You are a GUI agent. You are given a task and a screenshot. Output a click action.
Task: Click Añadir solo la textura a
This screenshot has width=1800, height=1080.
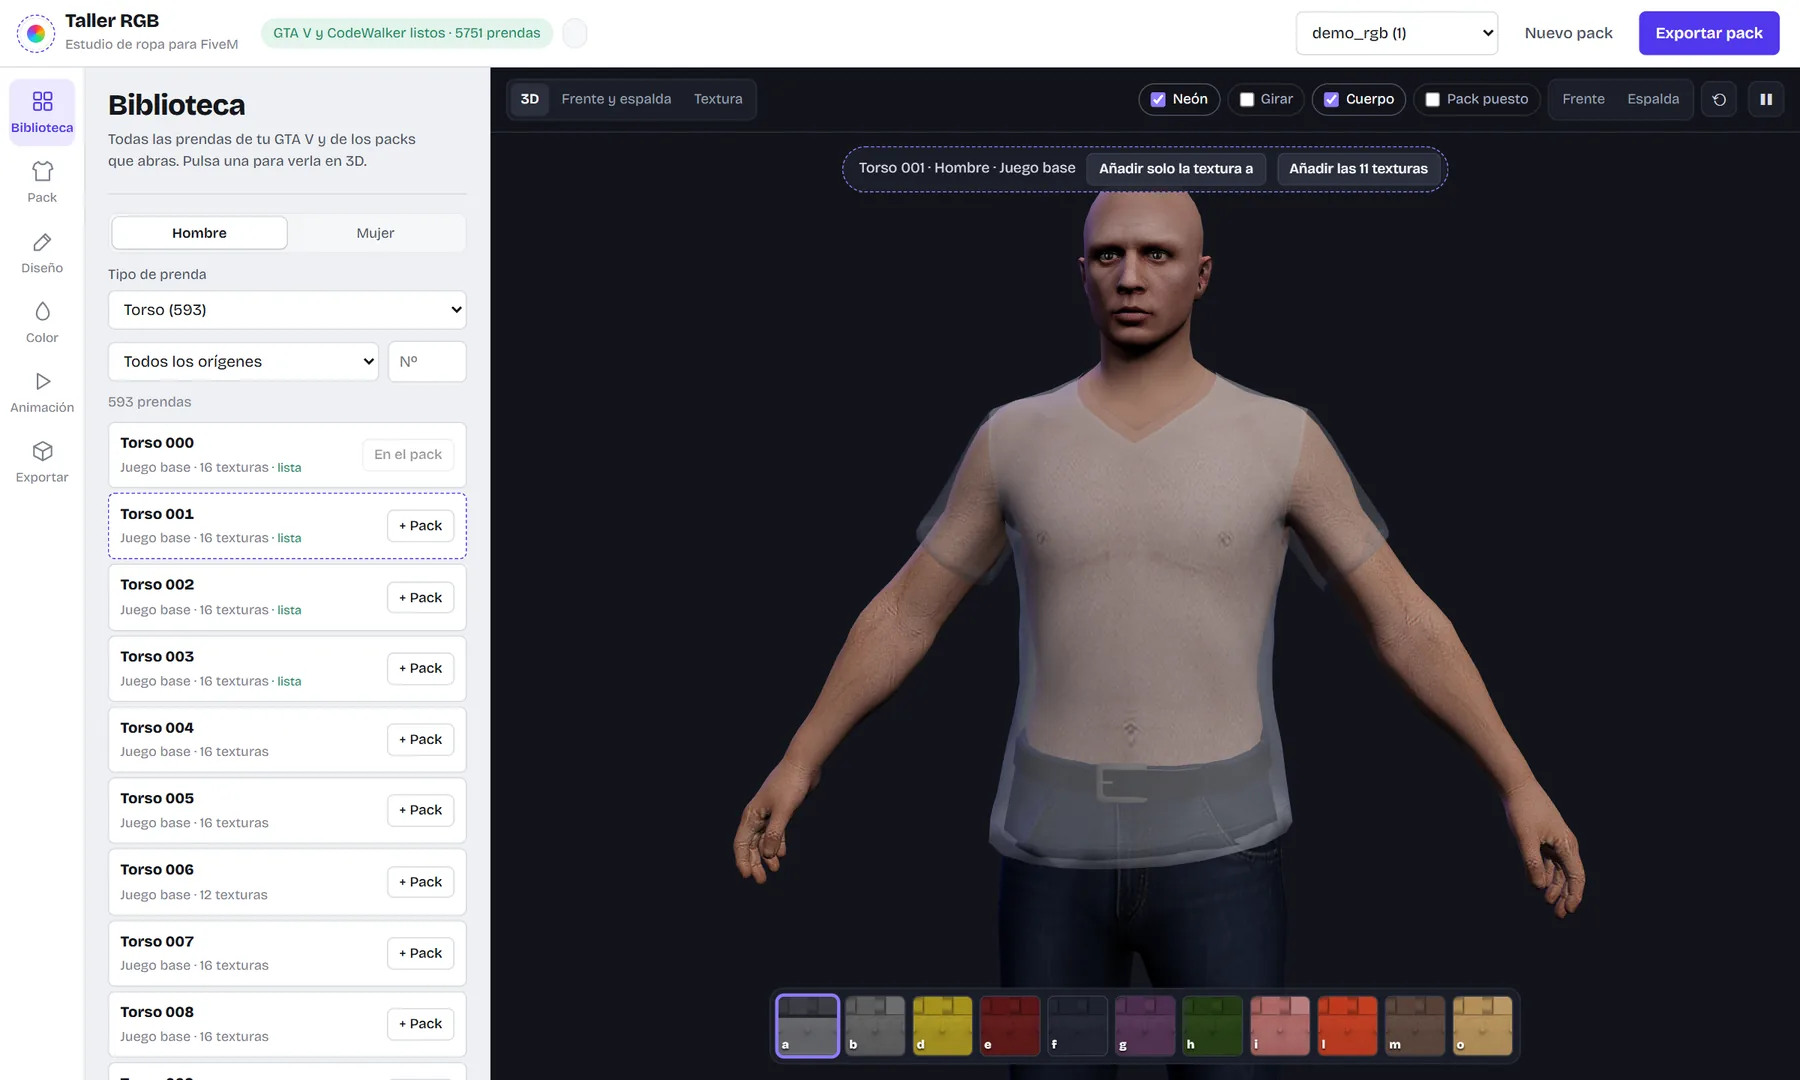tap(1176, 169)
